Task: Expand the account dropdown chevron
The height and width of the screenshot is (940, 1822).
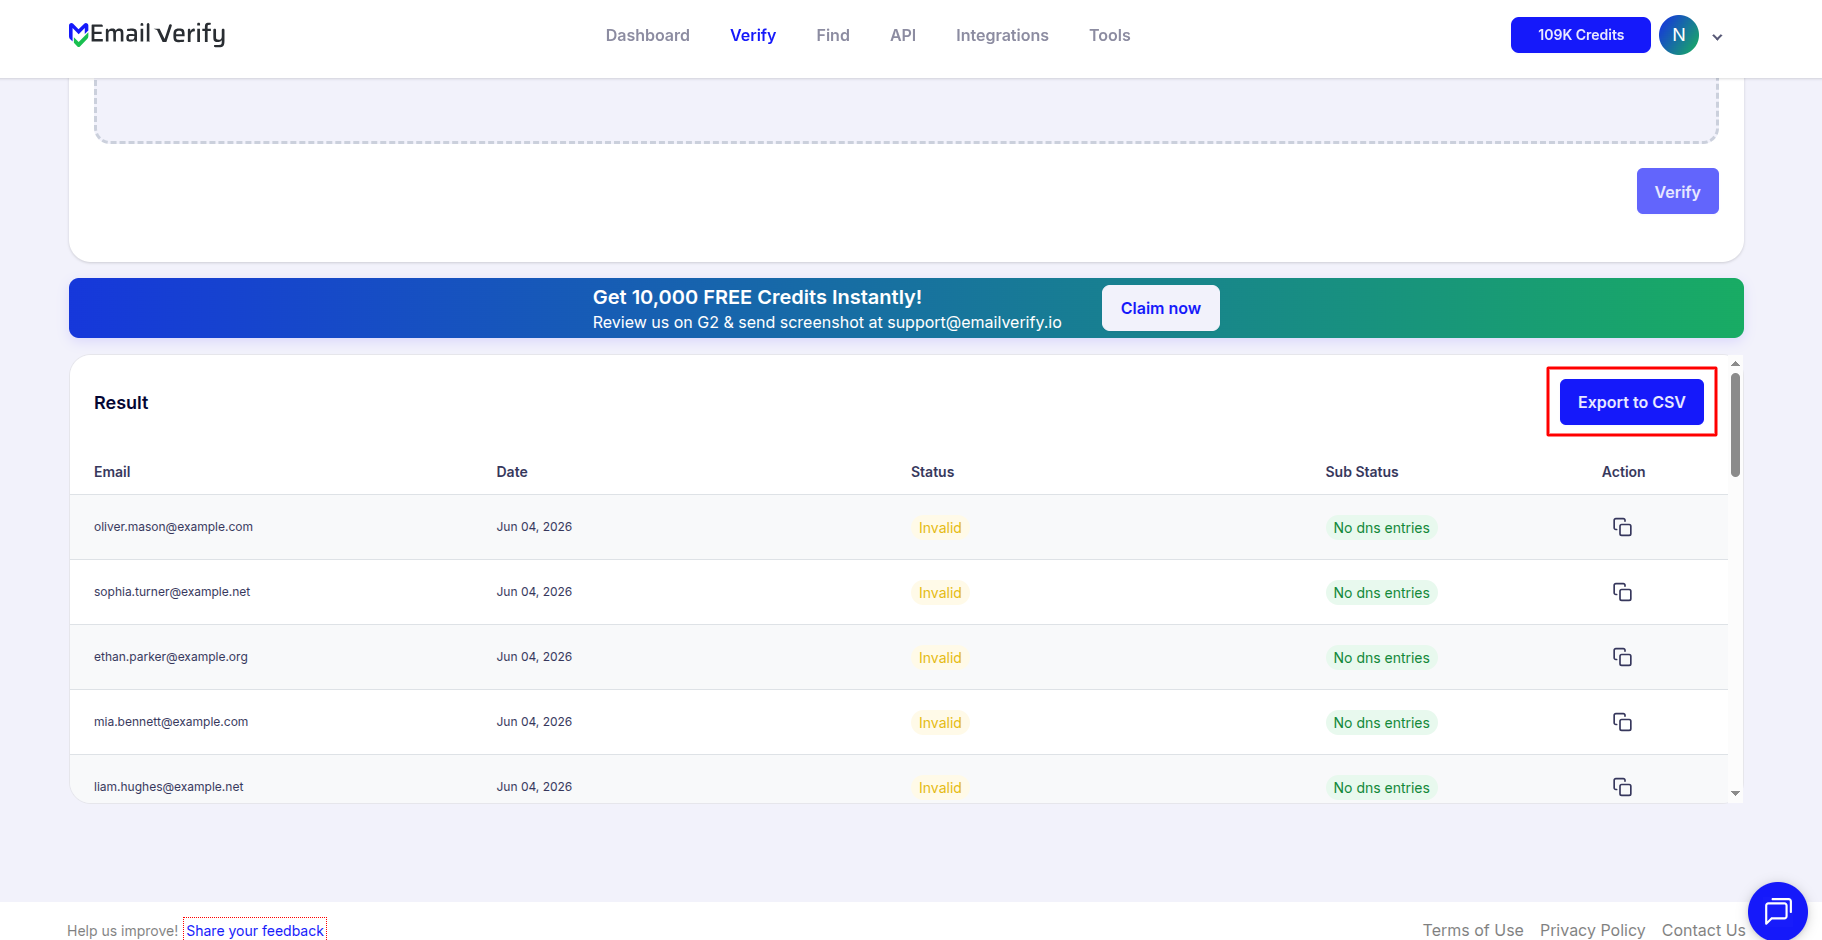Action: (1717, 37)
